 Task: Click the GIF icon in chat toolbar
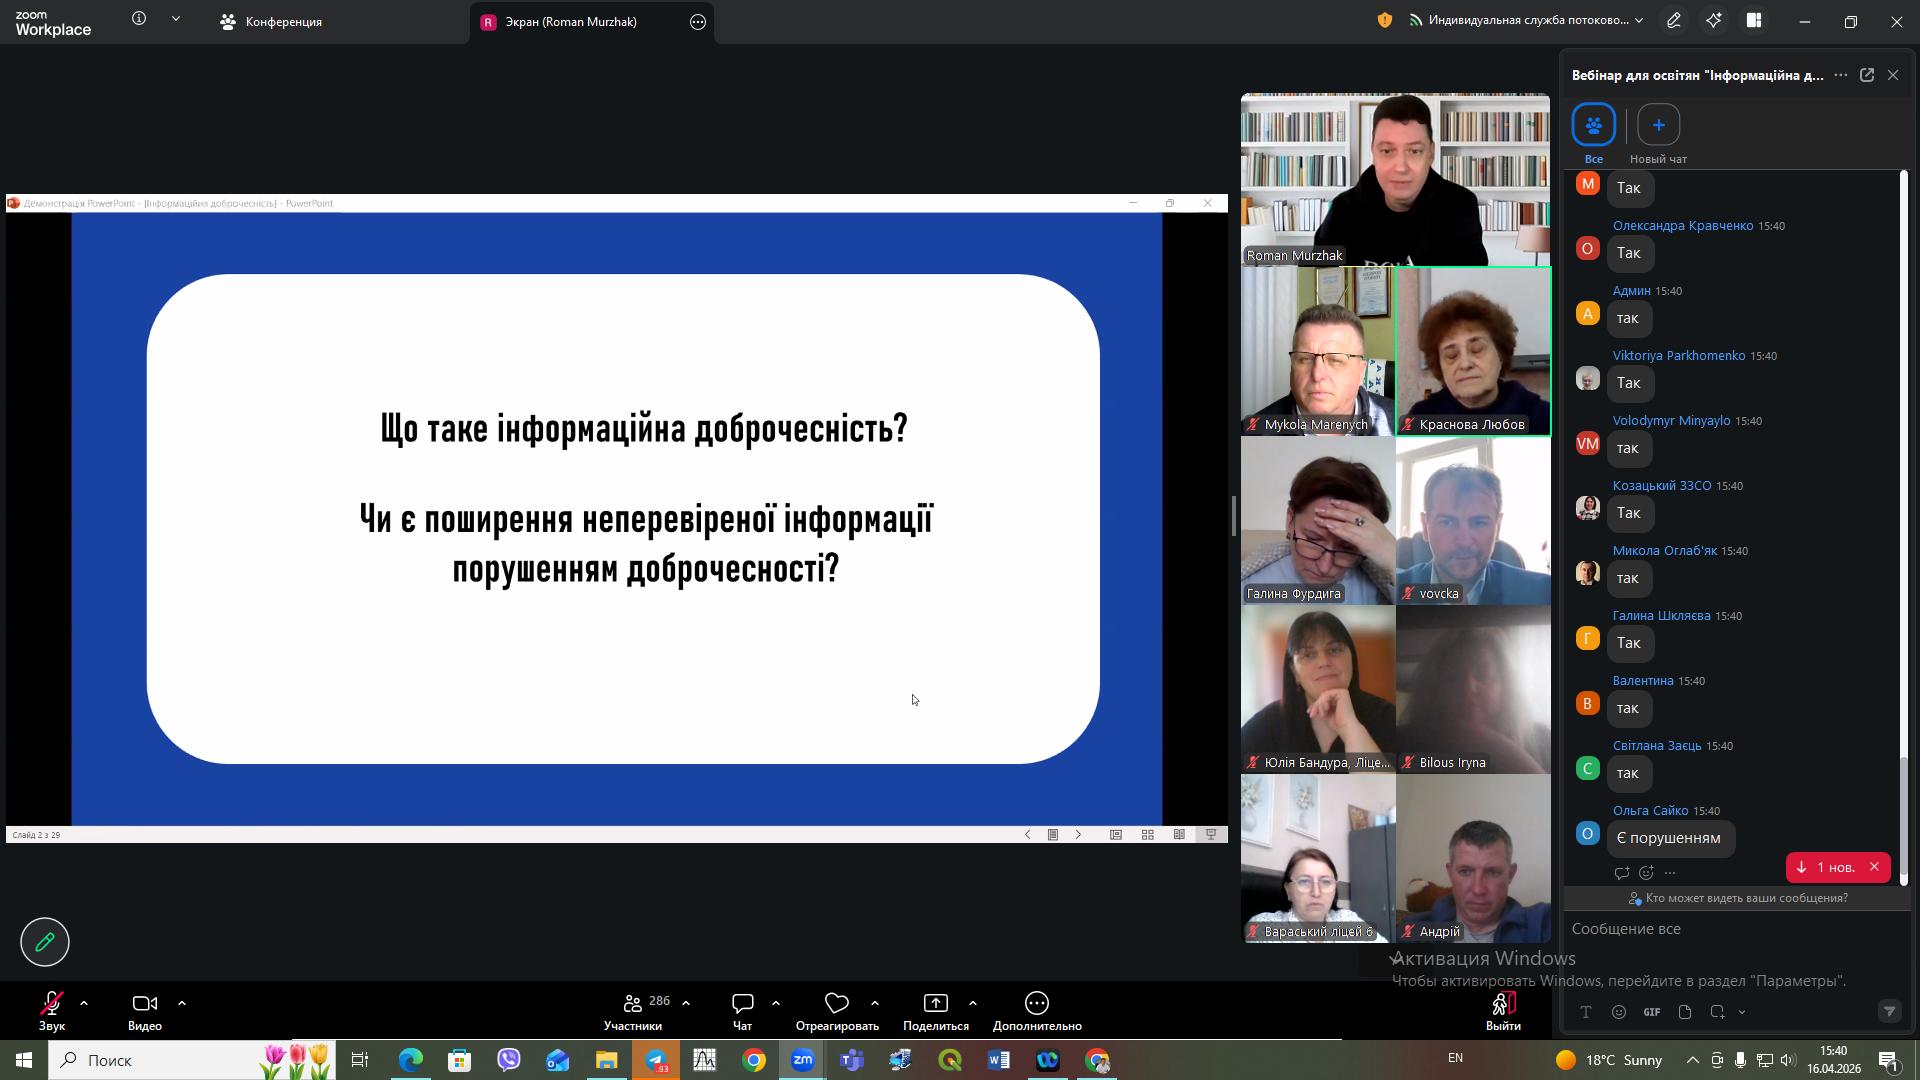[x=1652, y=1012]
